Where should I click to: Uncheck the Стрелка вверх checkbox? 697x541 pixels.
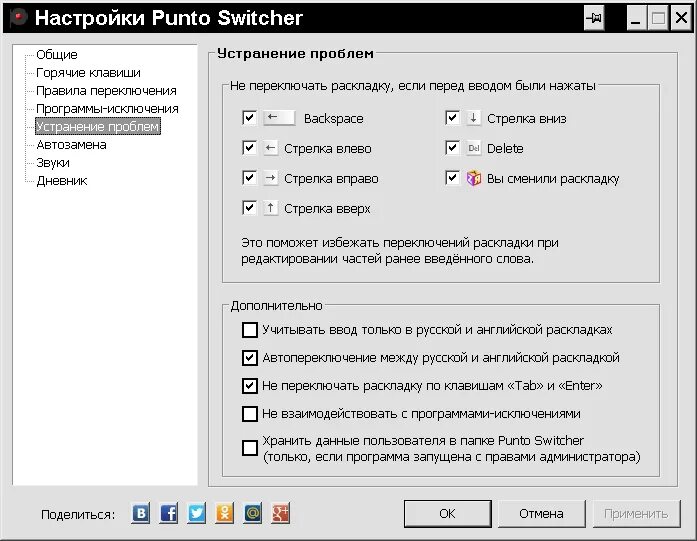pyautogui.click(x=249, y=208)
